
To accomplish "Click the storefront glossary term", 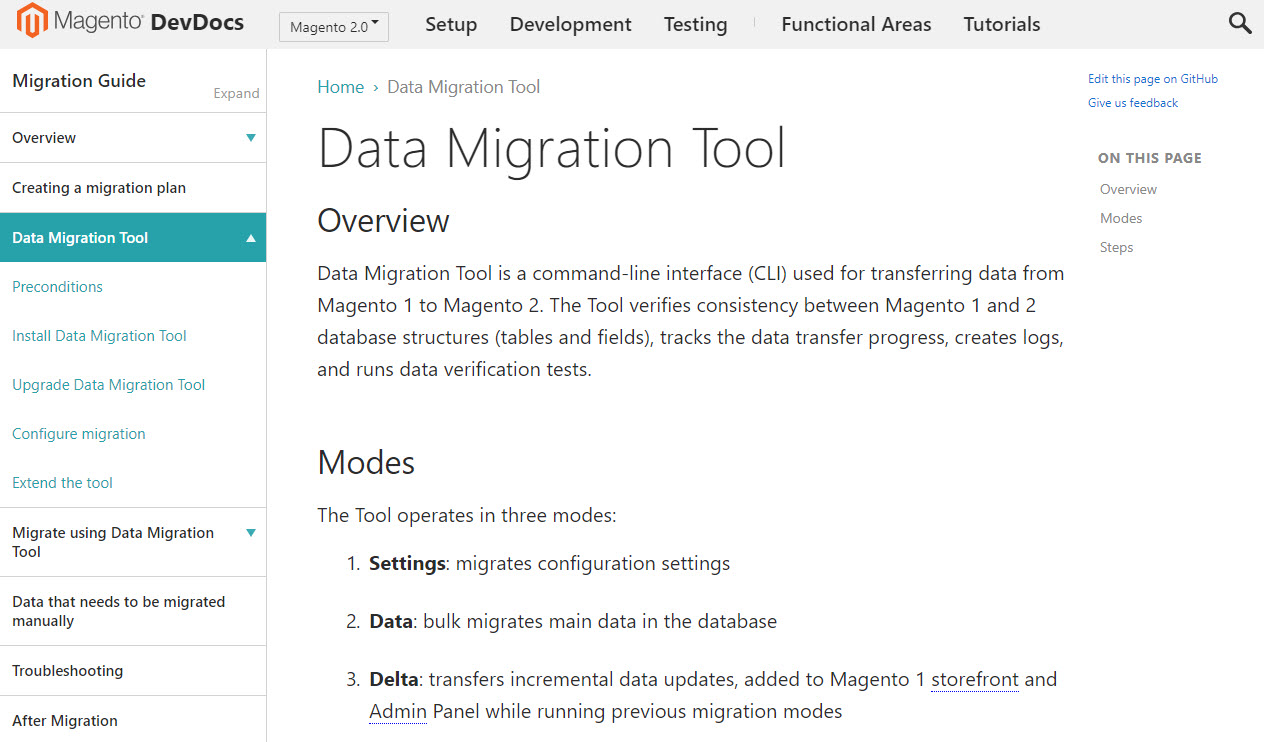I will 974,679.
